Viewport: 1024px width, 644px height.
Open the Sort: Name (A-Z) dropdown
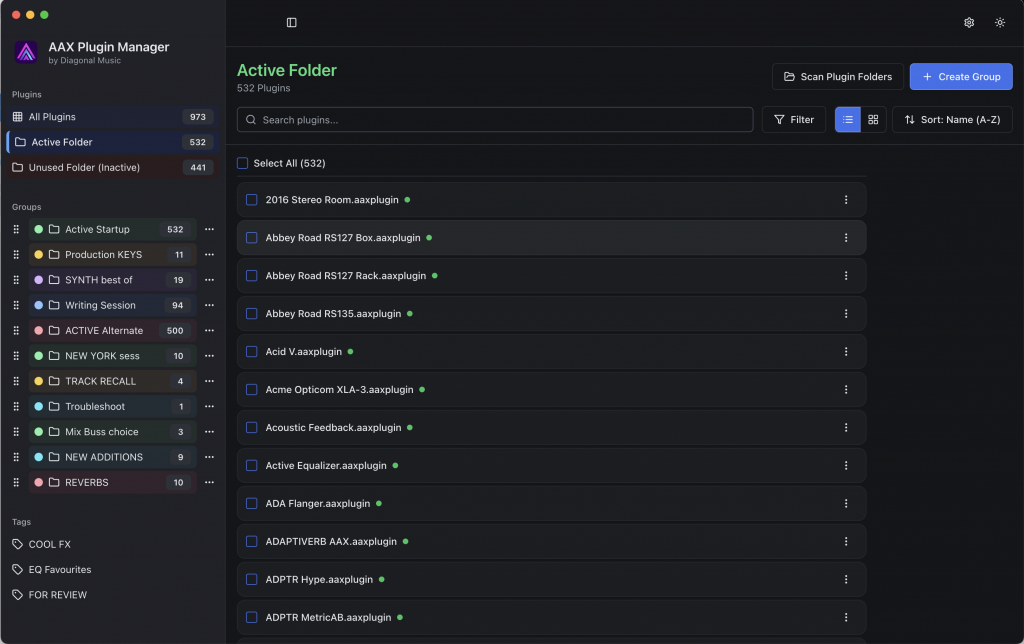click(x=952, y=120)
